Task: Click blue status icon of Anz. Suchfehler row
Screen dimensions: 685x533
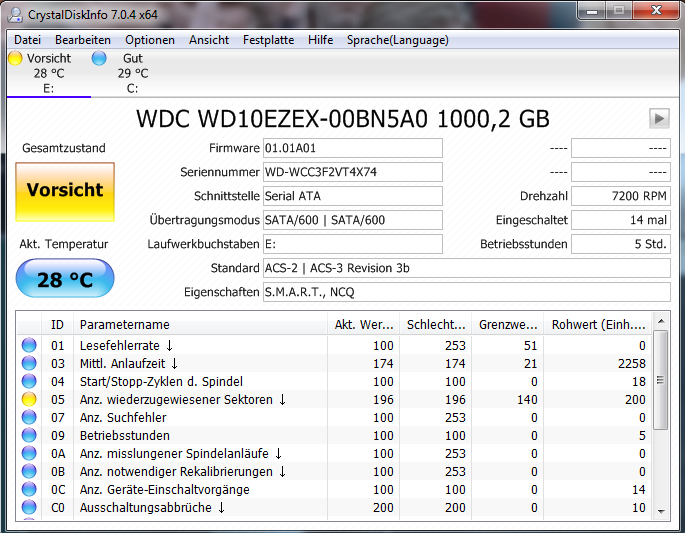Action: 29,417
